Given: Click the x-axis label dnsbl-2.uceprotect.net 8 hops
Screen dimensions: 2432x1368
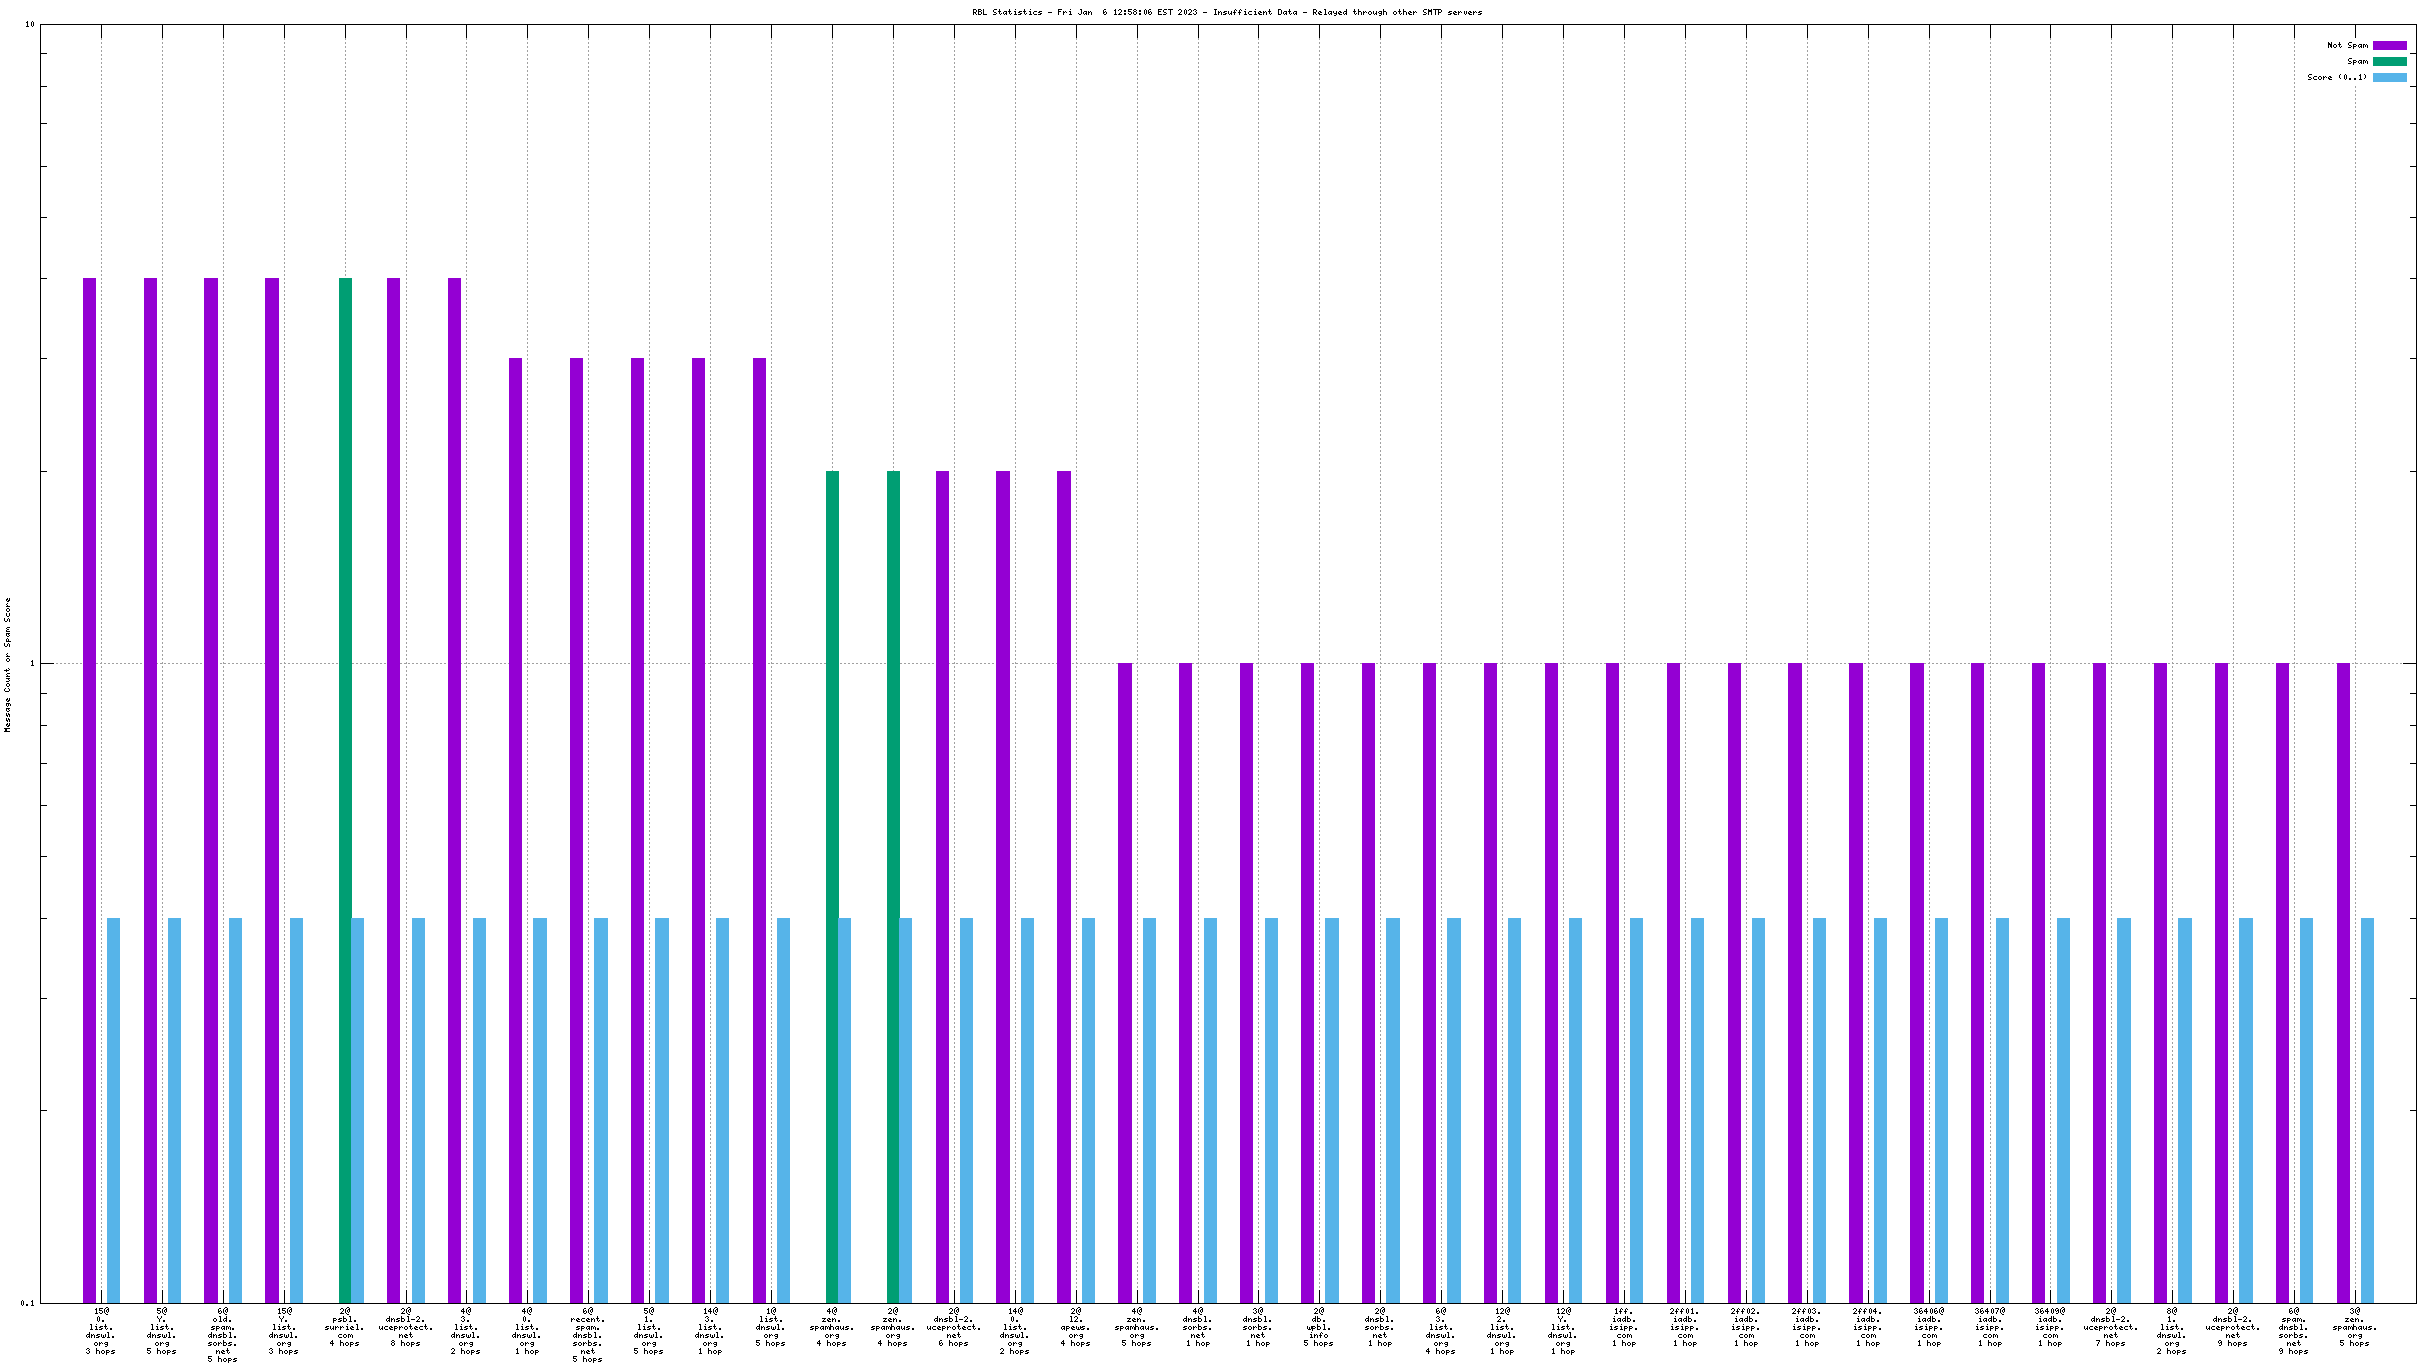Looking at the screenshot, I should coord(406,1326).
